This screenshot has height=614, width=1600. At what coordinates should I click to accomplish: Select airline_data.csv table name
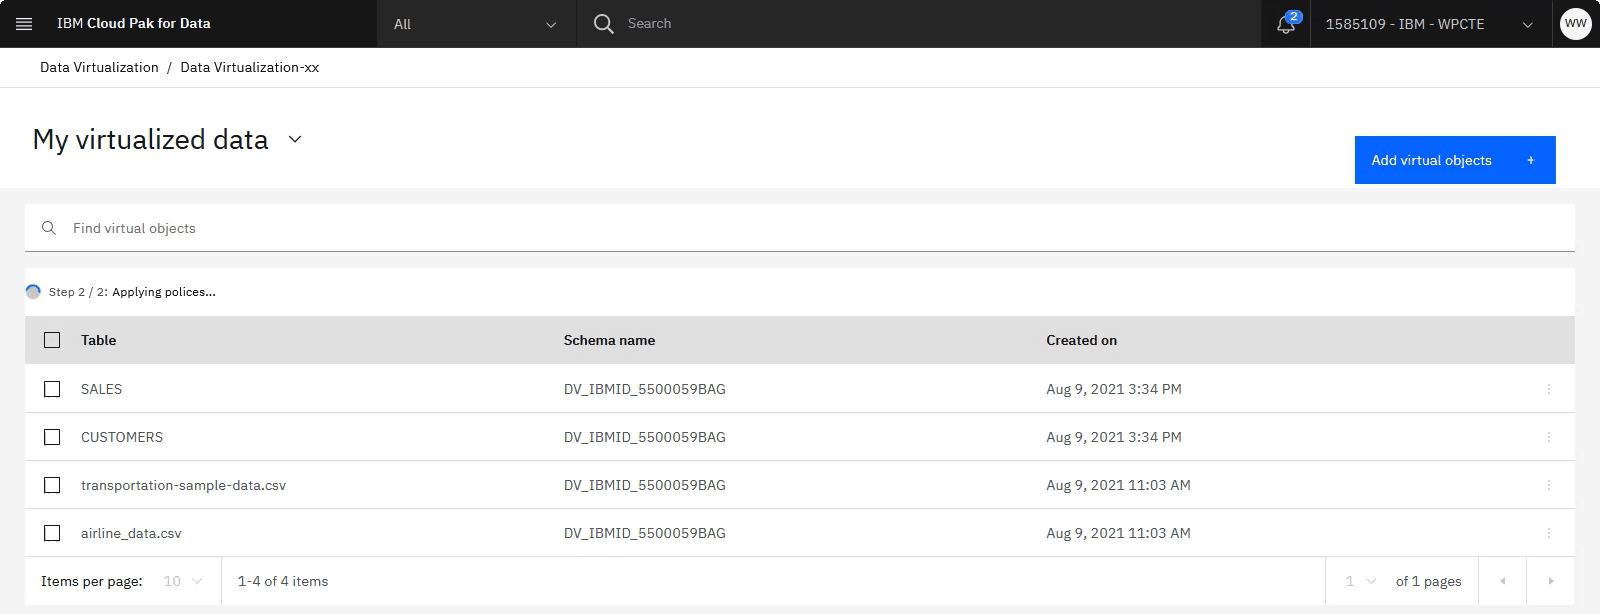coord(131,533)
